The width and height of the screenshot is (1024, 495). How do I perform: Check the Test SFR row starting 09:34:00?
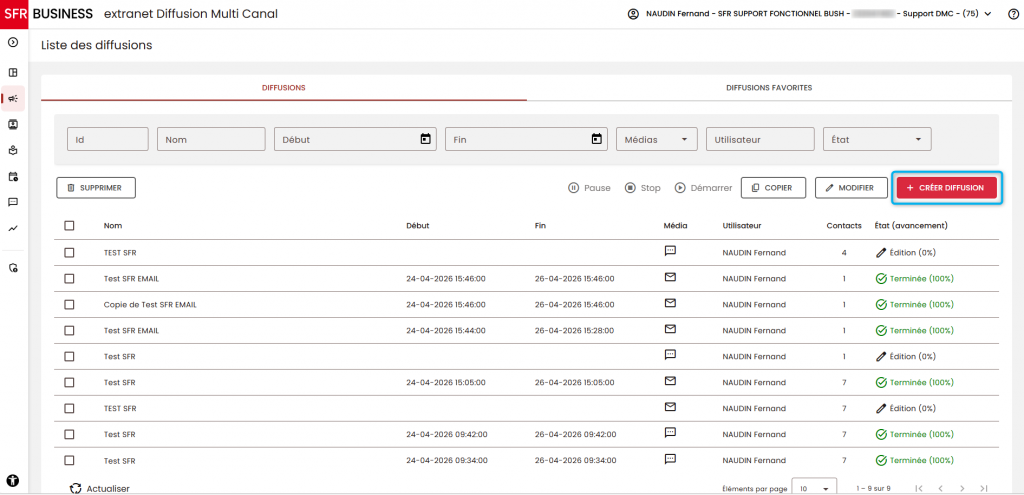point(69,460)
